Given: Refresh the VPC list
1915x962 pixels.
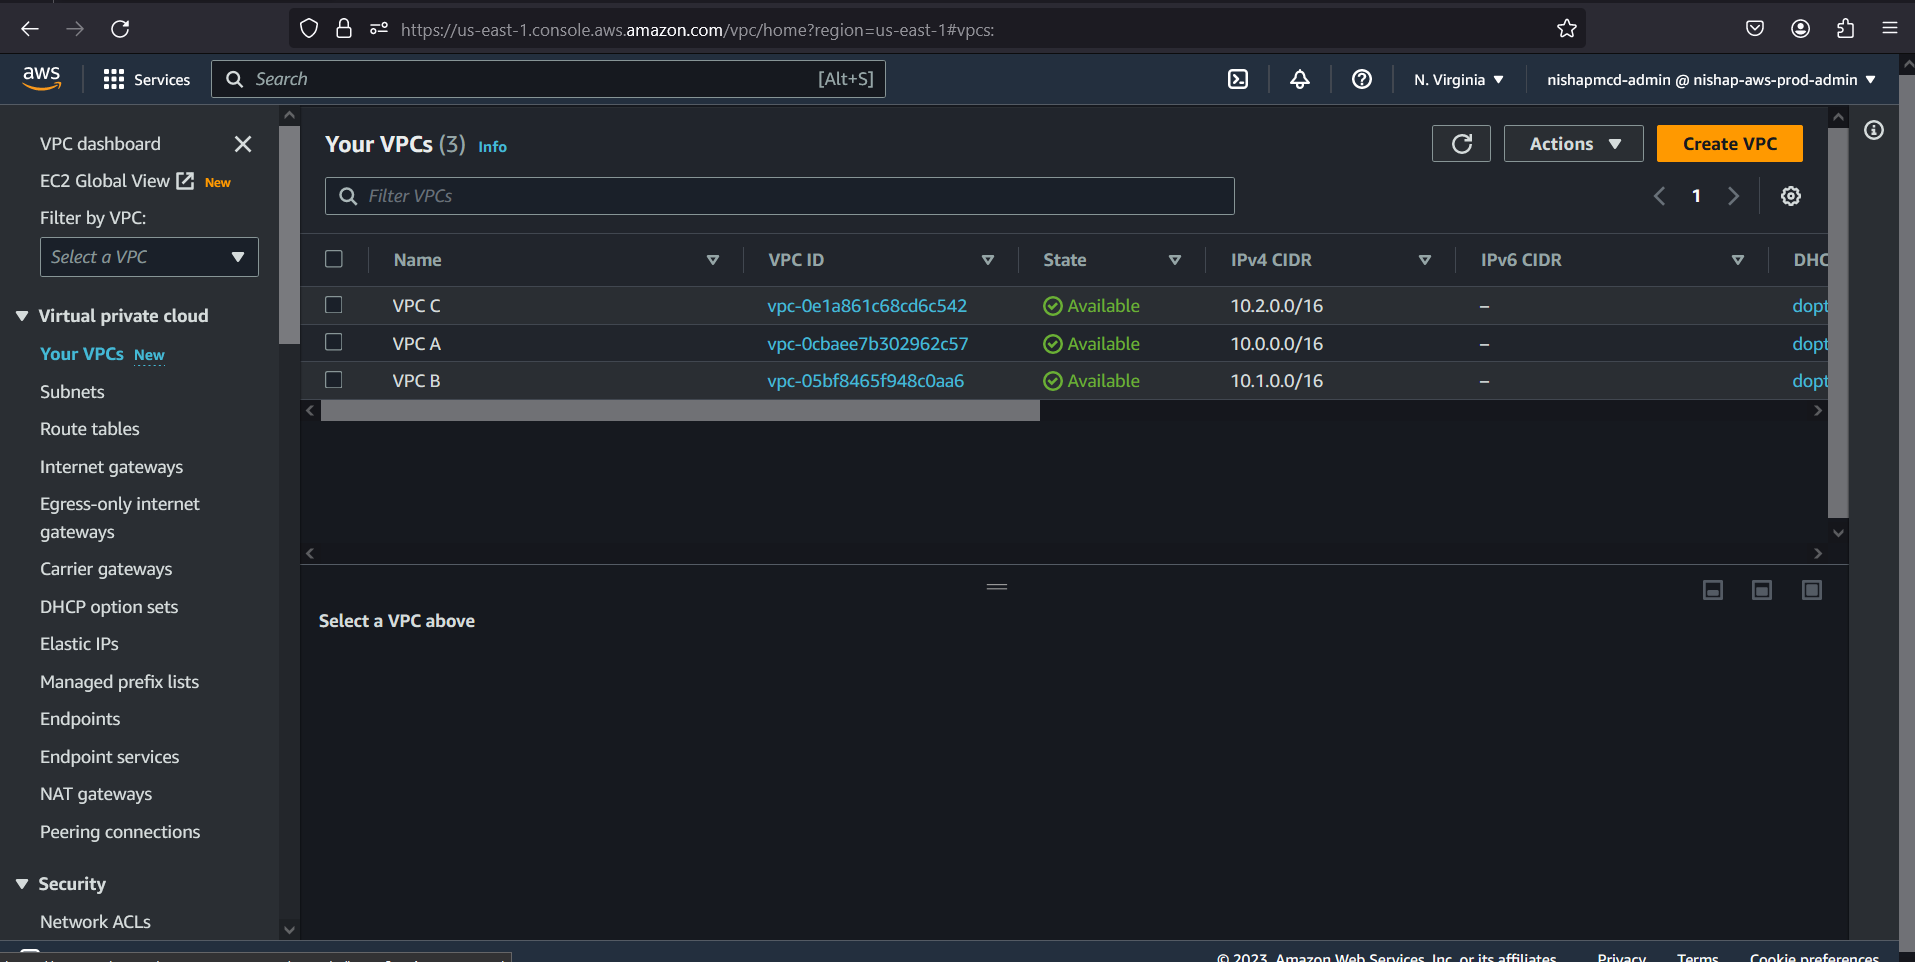Looking at the screenshot, I should coord(1461,144).
